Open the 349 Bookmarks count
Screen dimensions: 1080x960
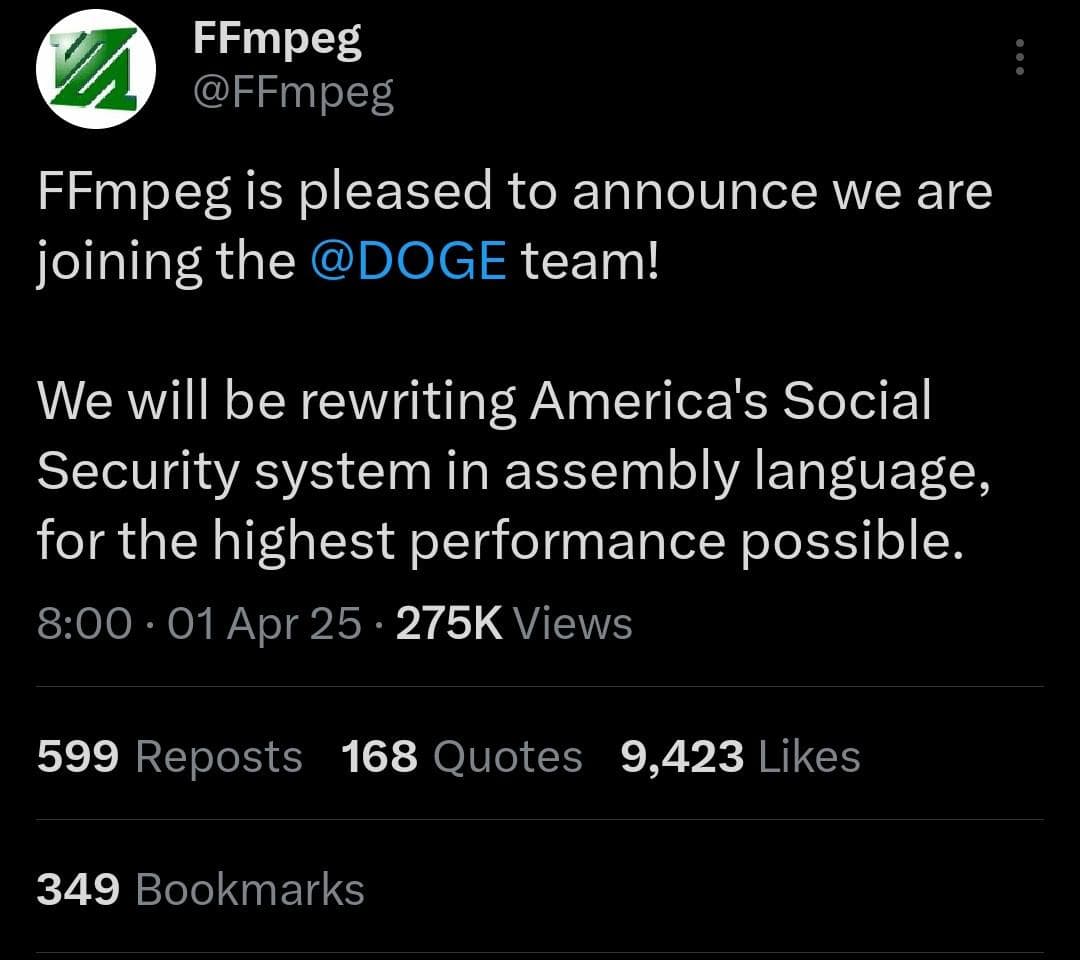76,888
